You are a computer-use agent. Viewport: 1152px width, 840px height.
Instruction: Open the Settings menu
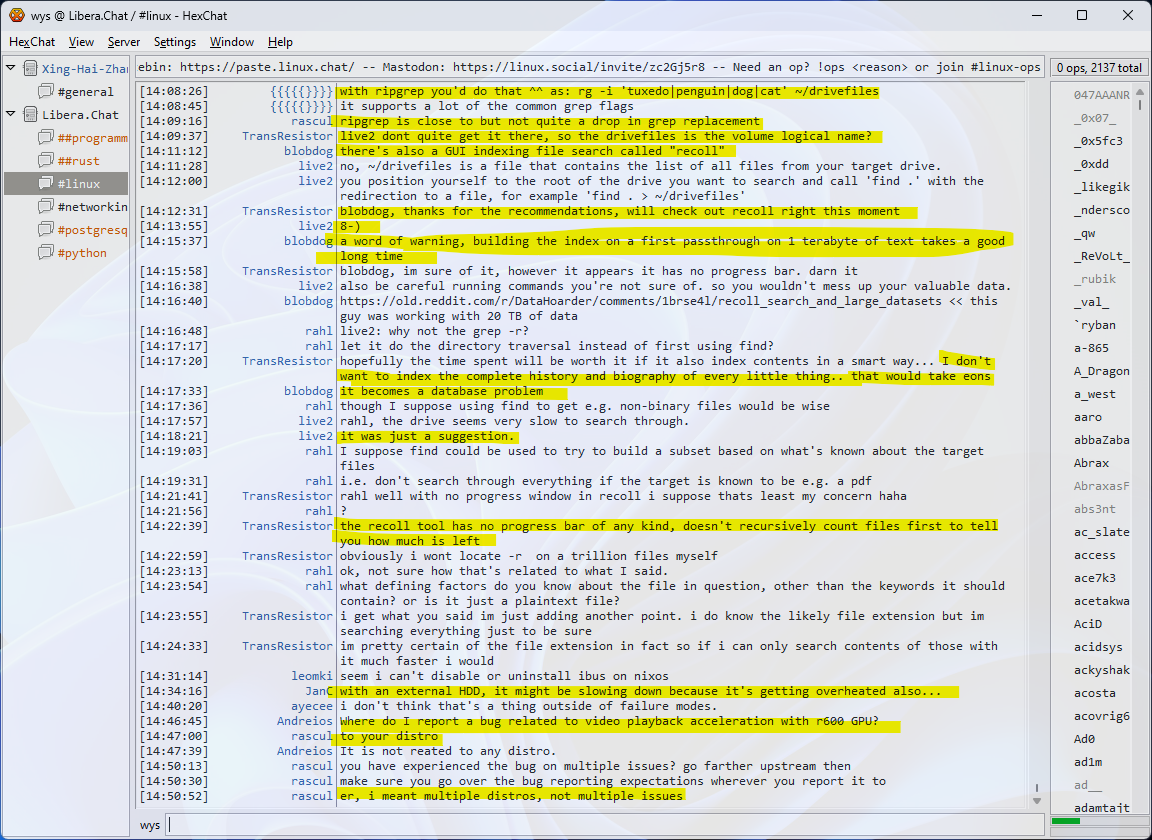(x=175, y=42)
